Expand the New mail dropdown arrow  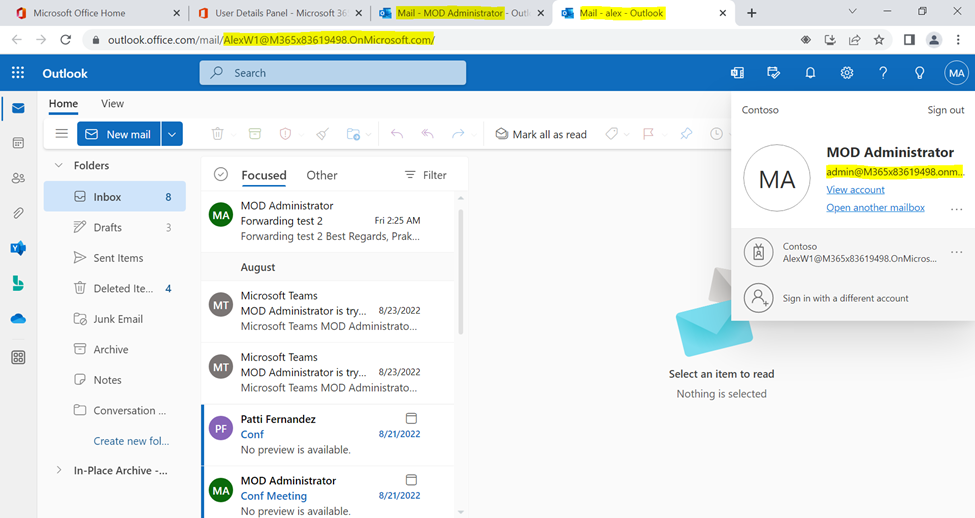(172, 134)
